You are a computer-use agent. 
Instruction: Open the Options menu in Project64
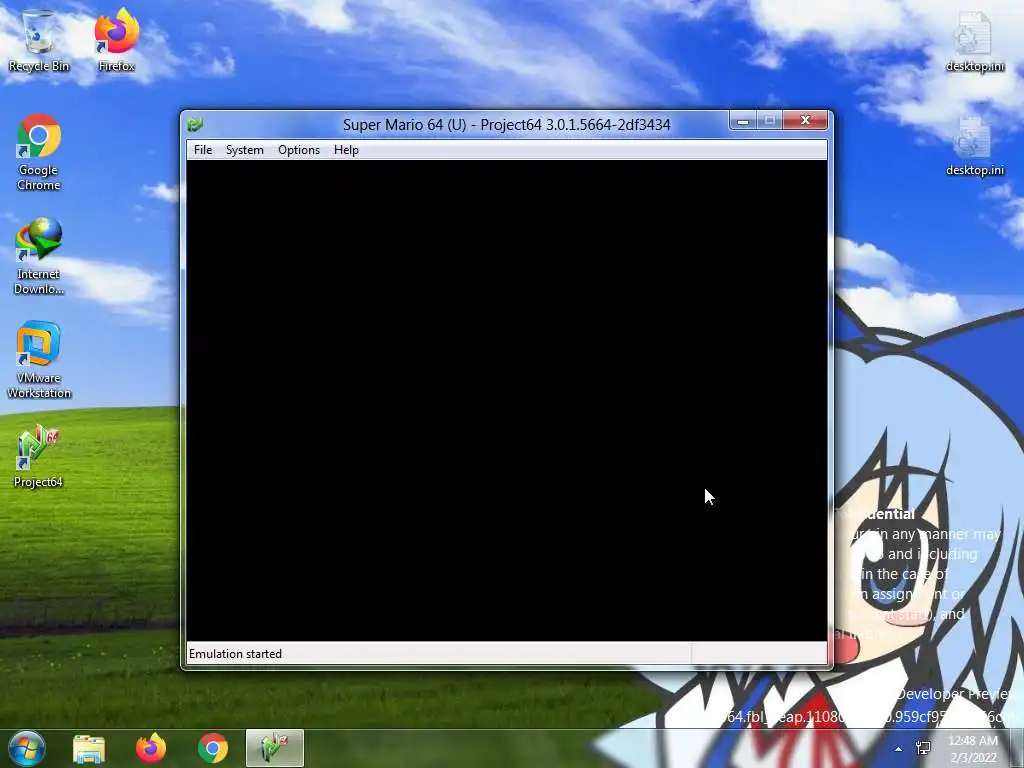pos(299,150)
